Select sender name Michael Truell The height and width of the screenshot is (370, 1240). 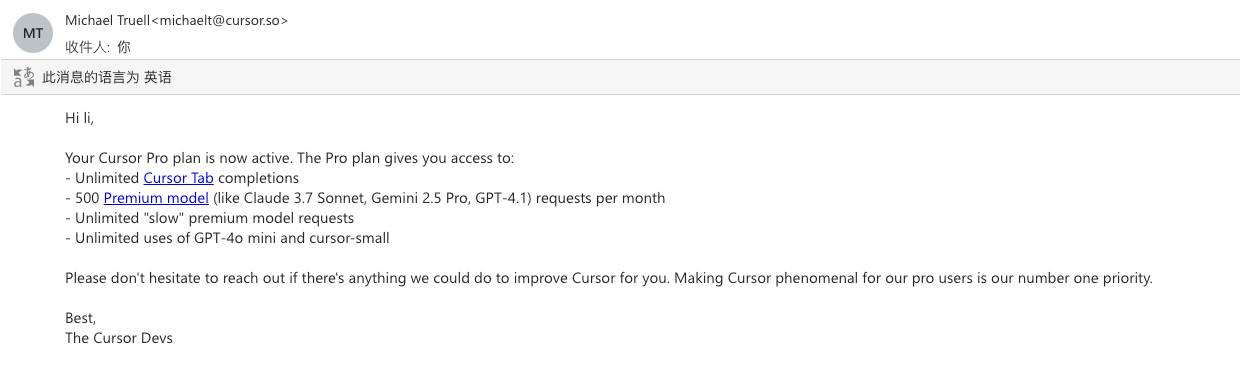click(107, 20)
